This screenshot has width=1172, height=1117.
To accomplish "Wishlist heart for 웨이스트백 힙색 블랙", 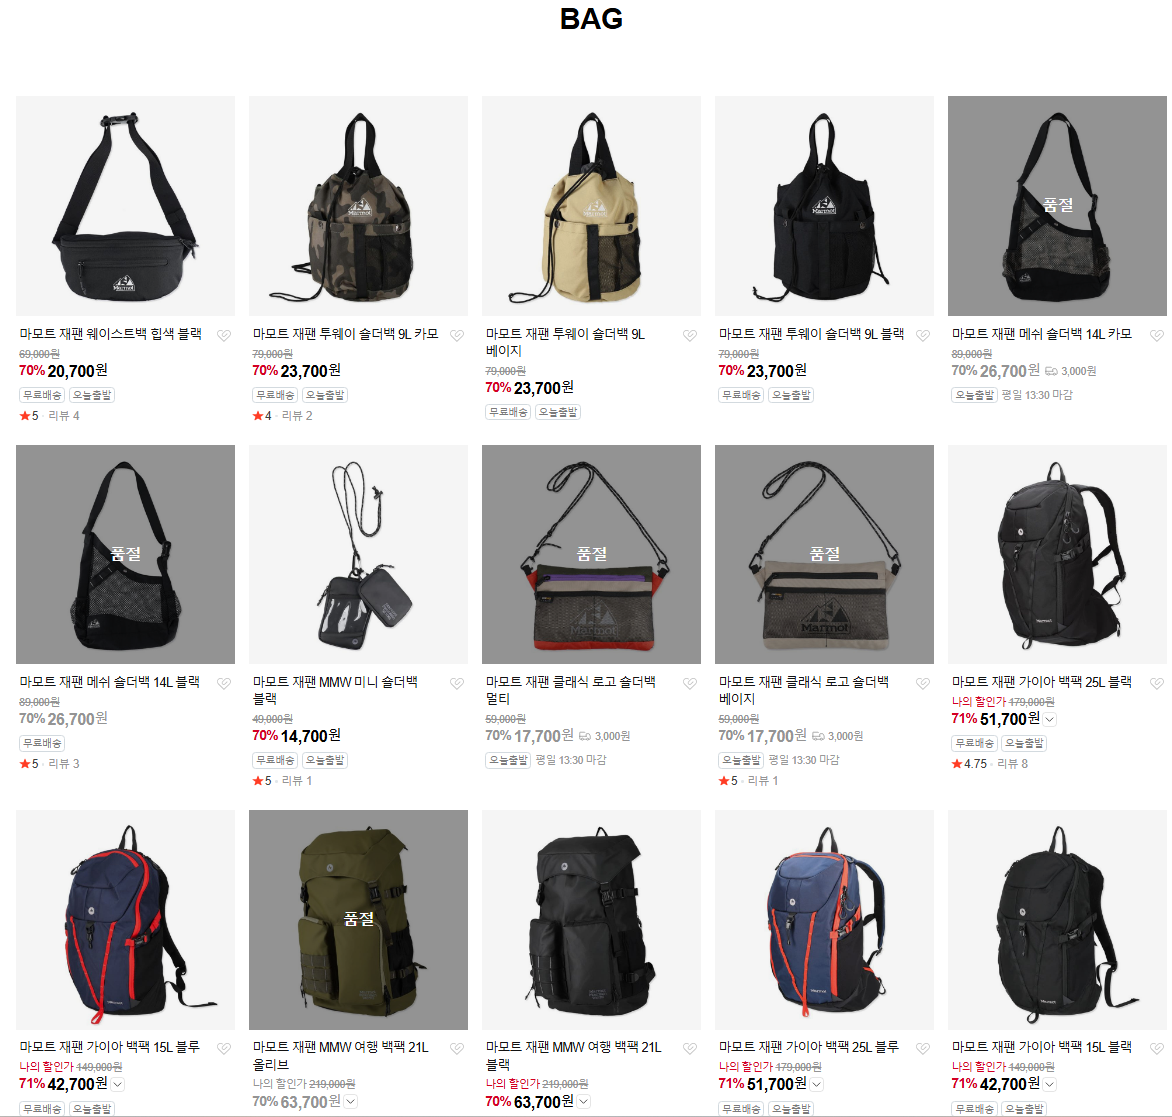I will (223, 336).
